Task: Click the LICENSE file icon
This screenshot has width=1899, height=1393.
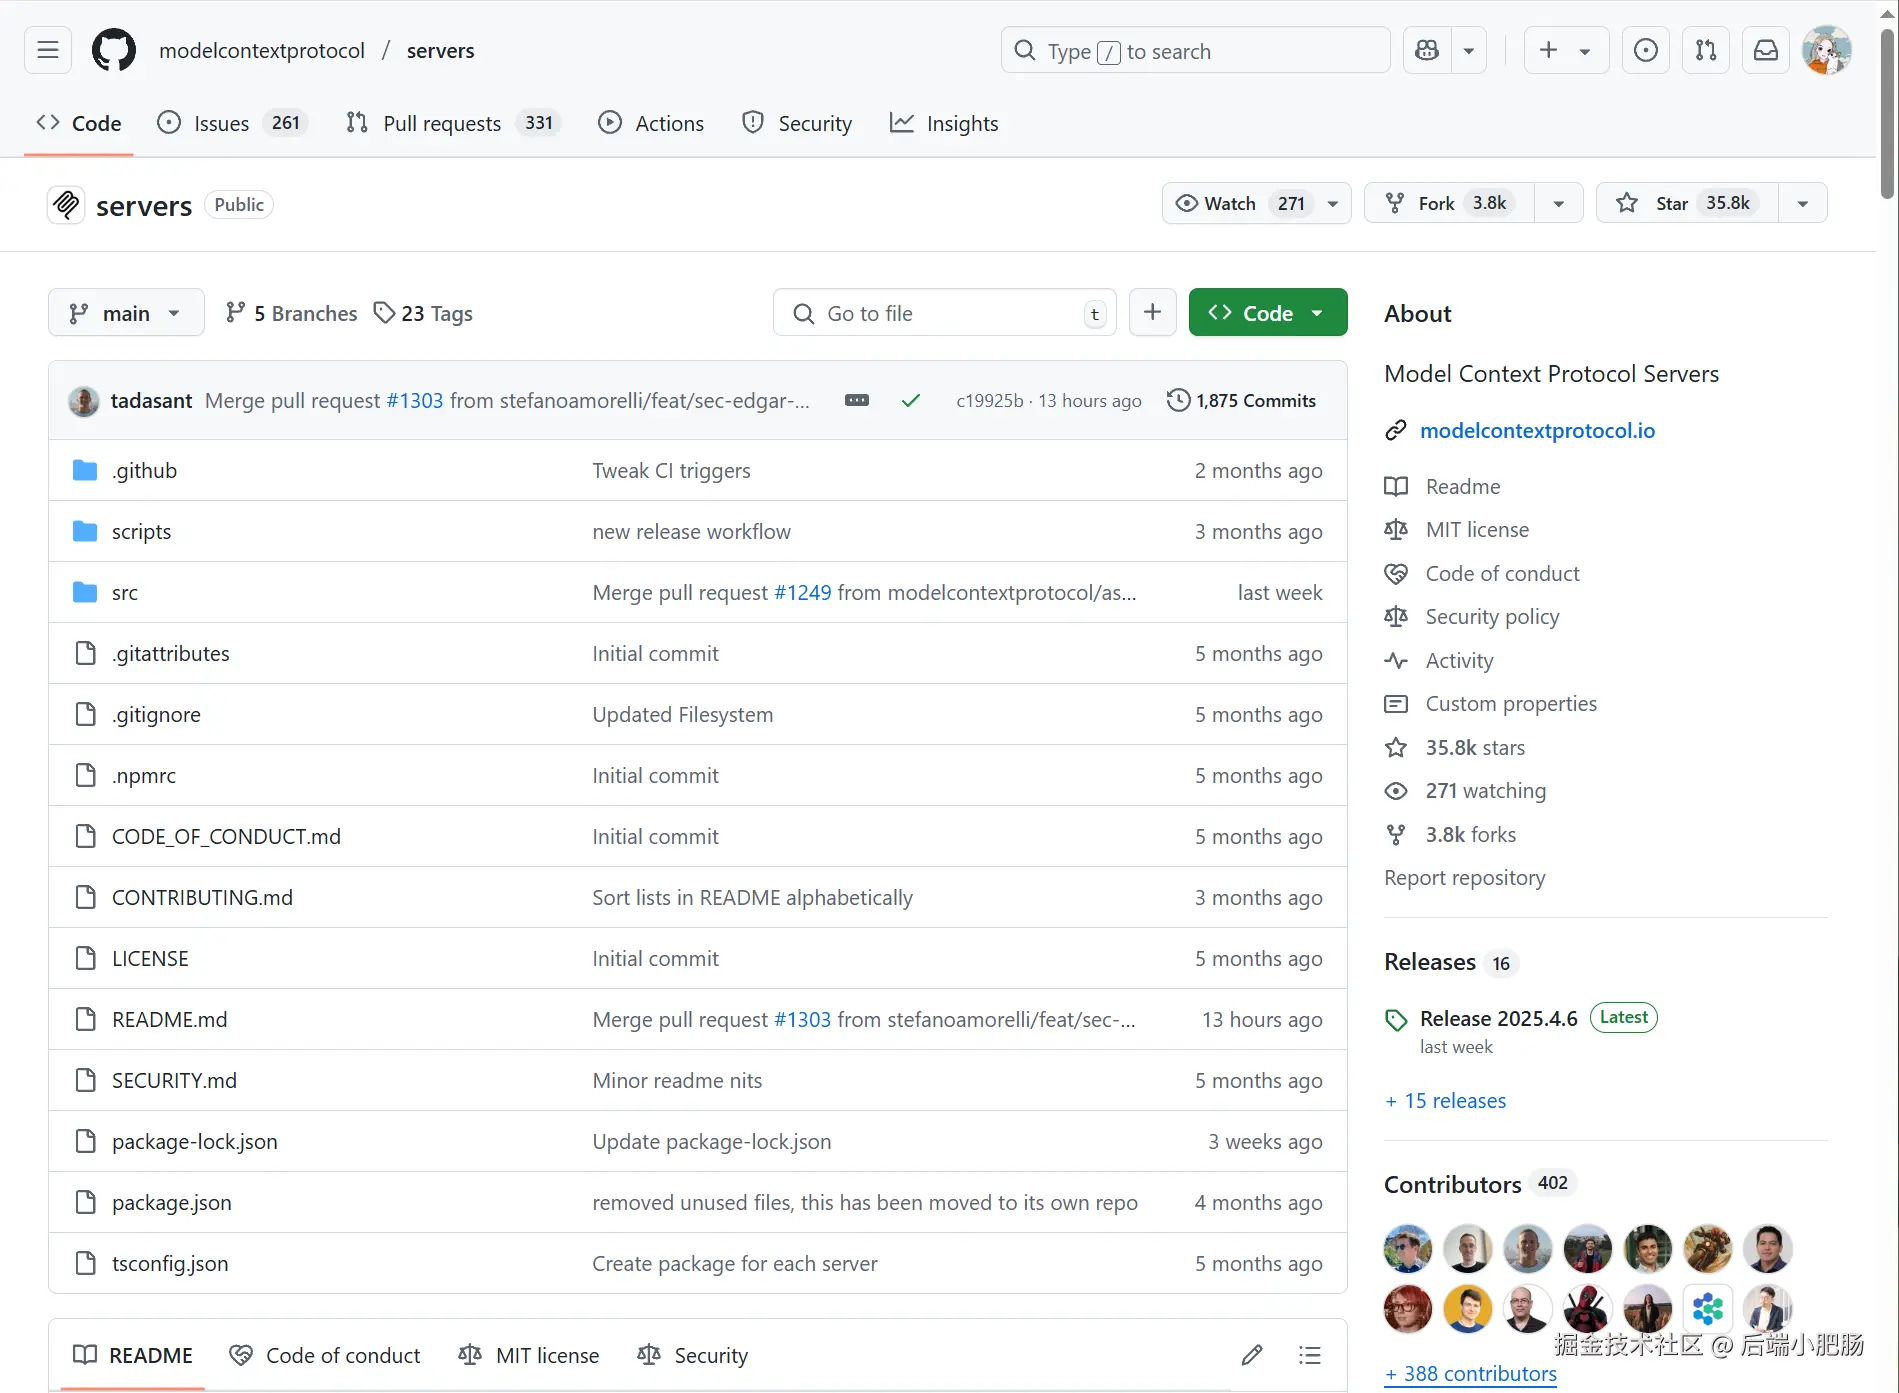Action: (x=86, y=958)
